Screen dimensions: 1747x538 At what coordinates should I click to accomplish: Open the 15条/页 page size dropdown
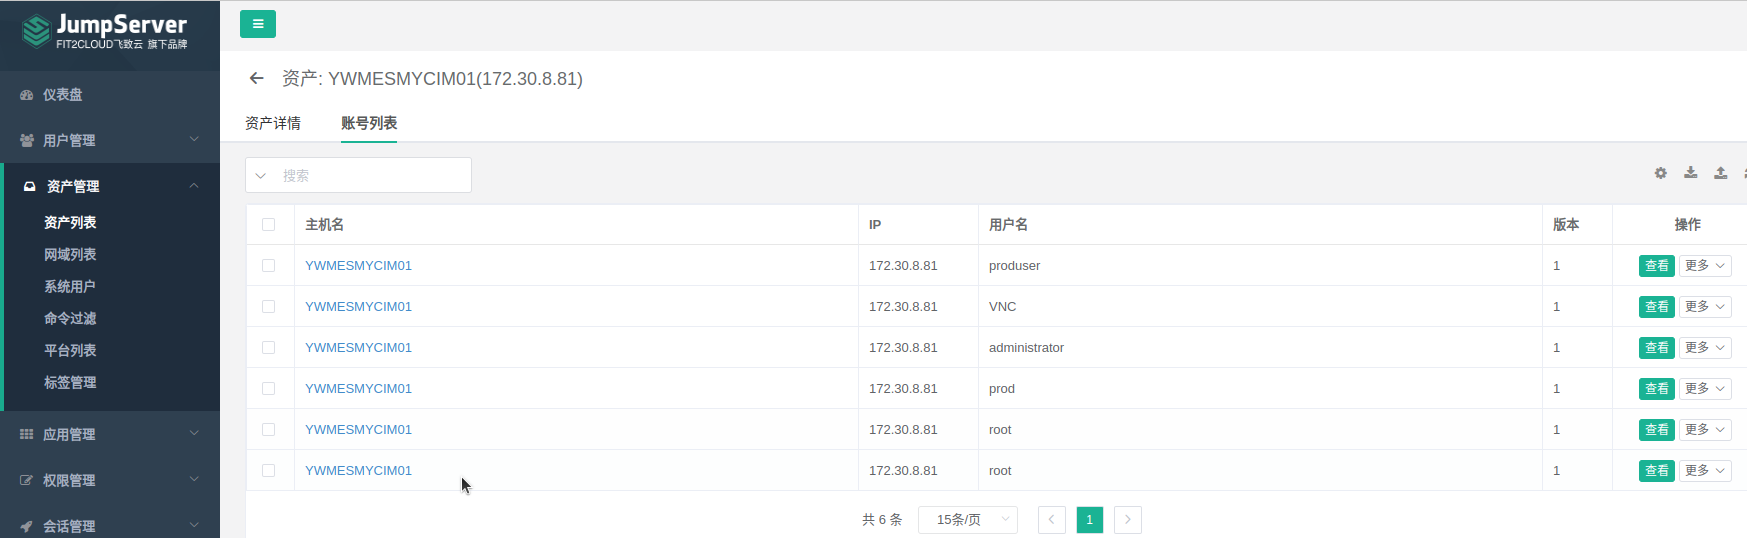pos(967,520)
